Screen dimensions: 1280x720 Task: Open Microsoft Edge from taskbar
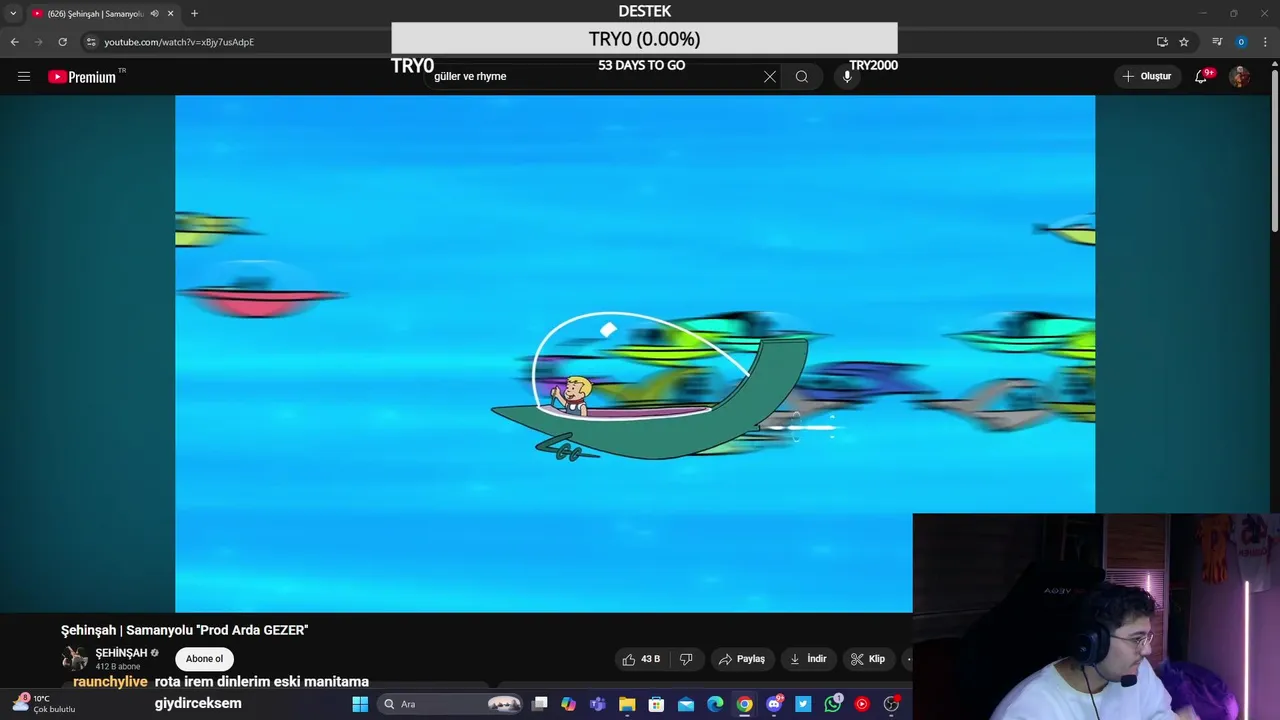point(715,704)
